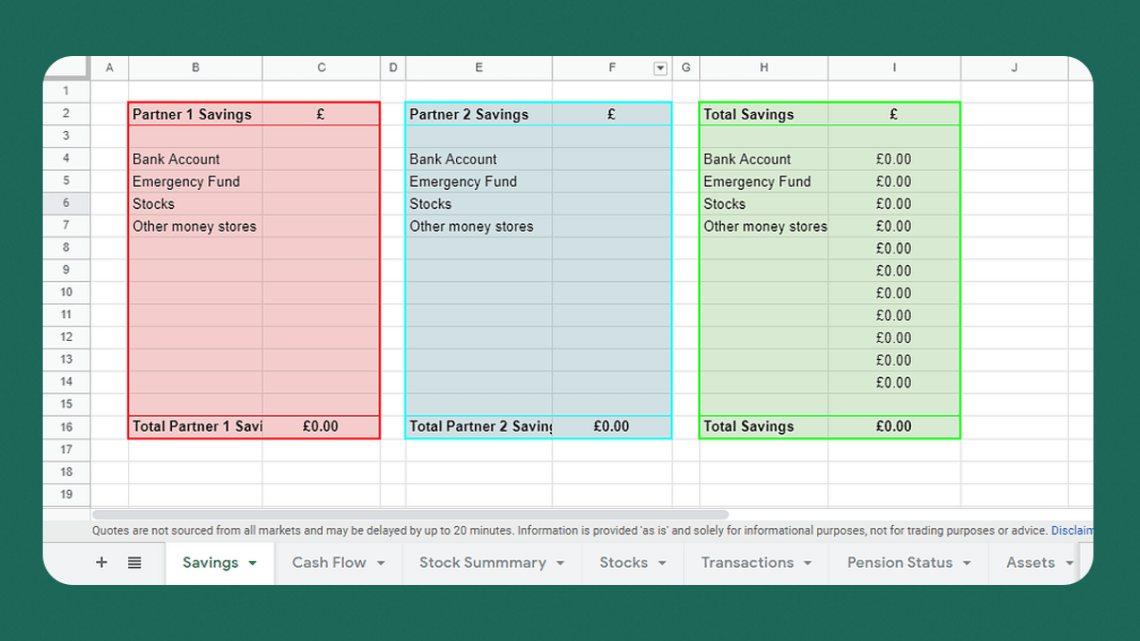The height and width of the screenshot is (641, 1140).
Task: Select the £0.00 Bank Account total cell
Action: (894, 159)
